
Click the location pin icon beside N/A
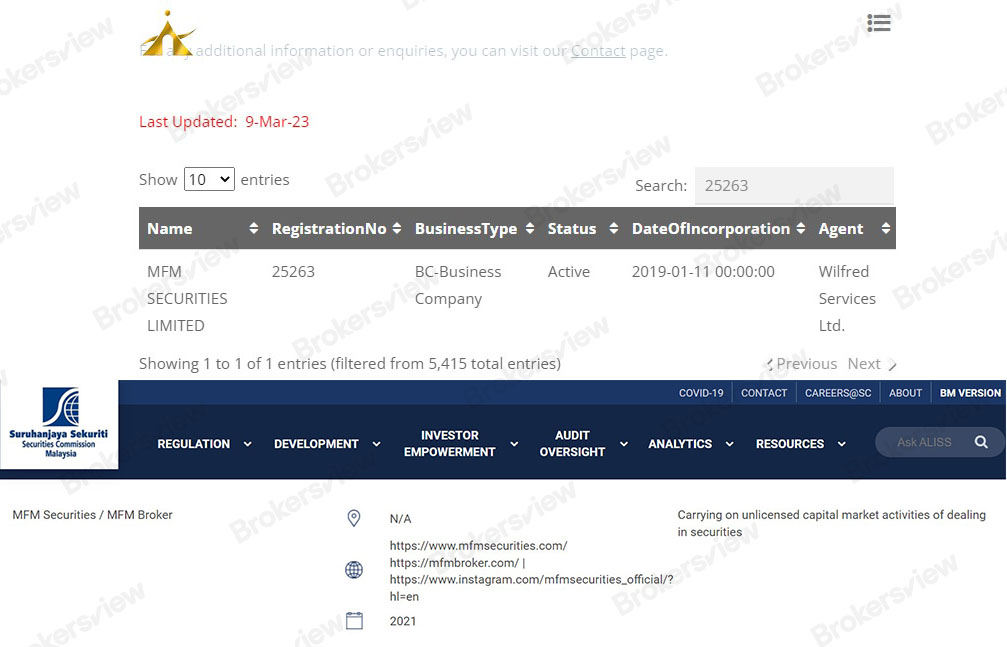[x=354, y=518]
